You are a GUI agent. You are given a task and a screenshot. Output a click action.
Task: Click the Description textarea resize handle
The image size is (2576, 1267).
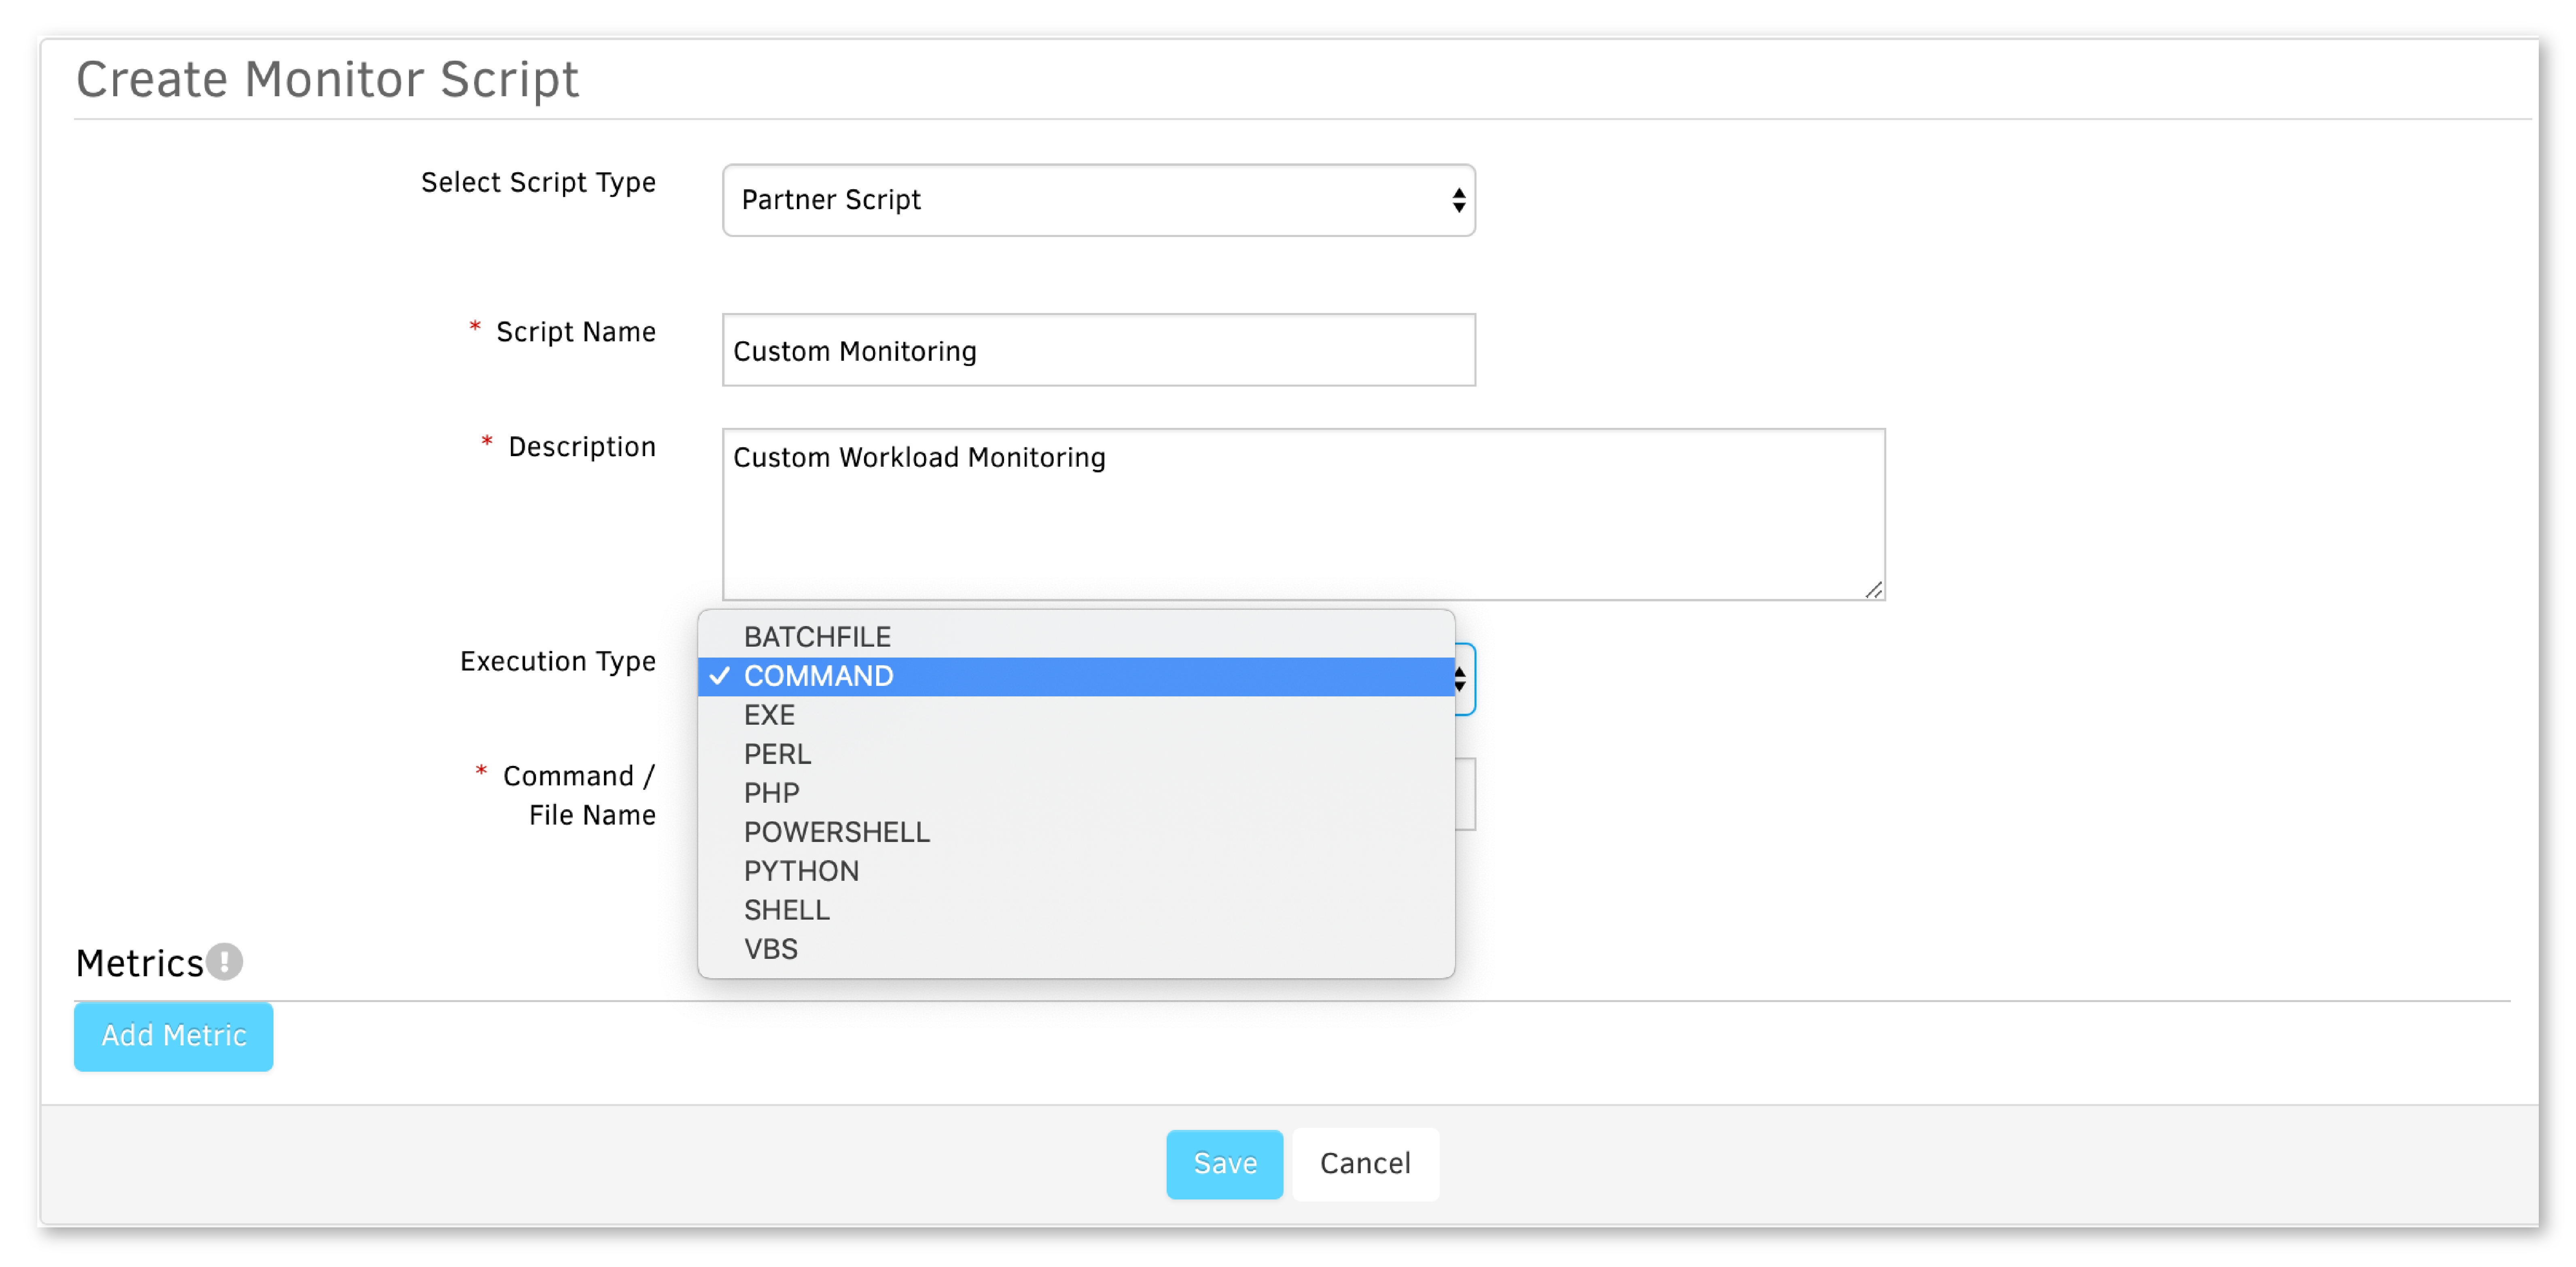point(1873,591)
